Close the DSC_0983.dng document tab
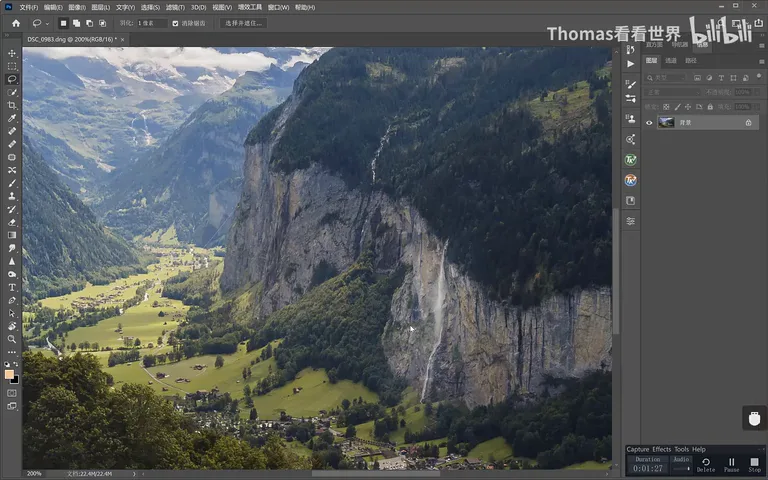The height and width of the screenshot is (480, 768). (x=122, y=40)
